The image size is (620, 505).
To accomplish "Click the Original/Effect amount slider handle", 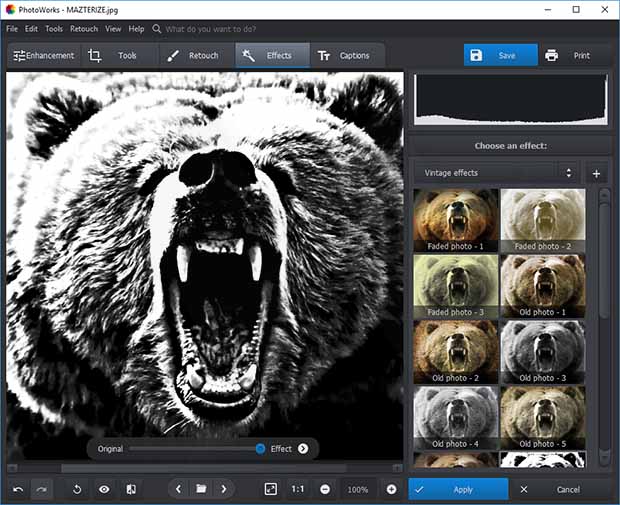I will click(x=260, y=448).
